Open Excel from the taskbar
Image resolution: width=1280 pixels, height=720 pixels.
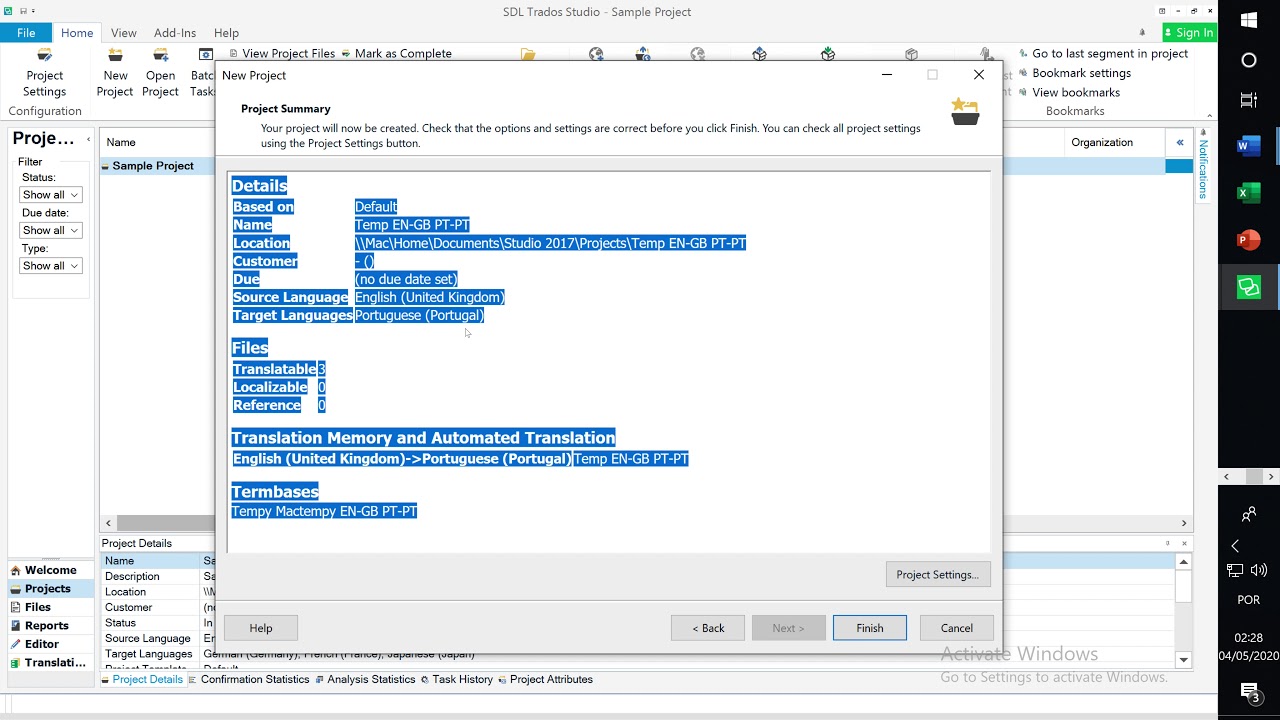click(x=1249, y=193)
